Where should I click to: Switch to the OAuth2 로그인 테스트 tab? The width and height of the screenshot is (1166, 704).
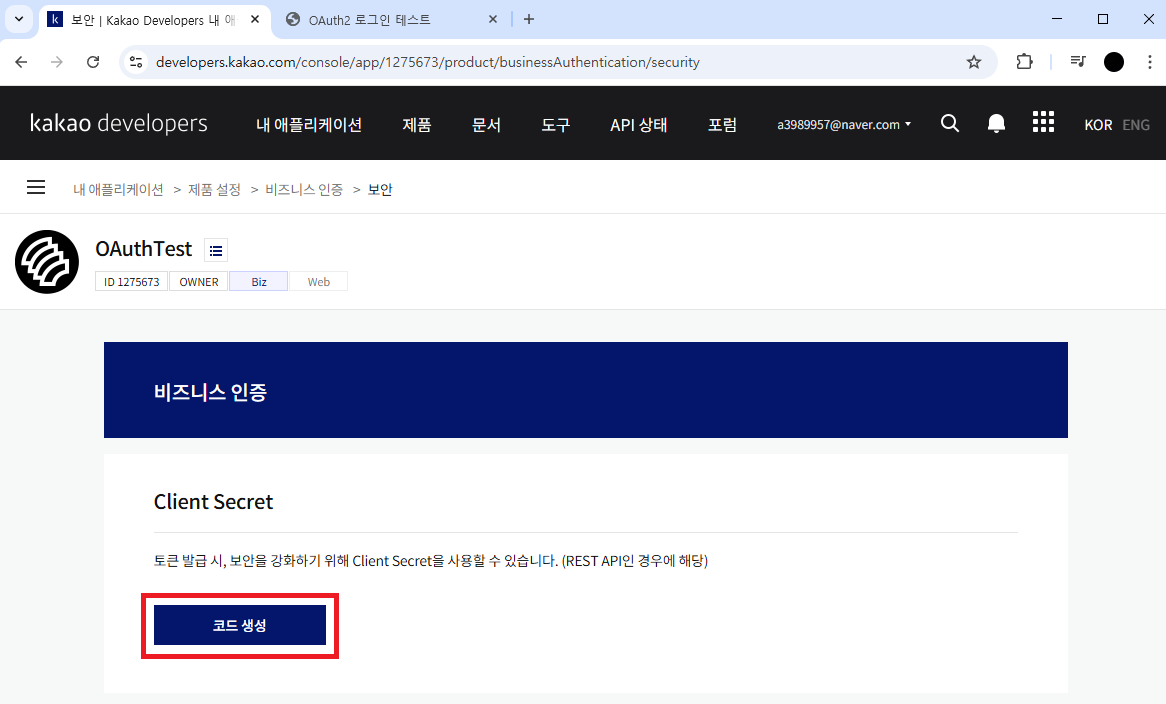tap(392, 20)
